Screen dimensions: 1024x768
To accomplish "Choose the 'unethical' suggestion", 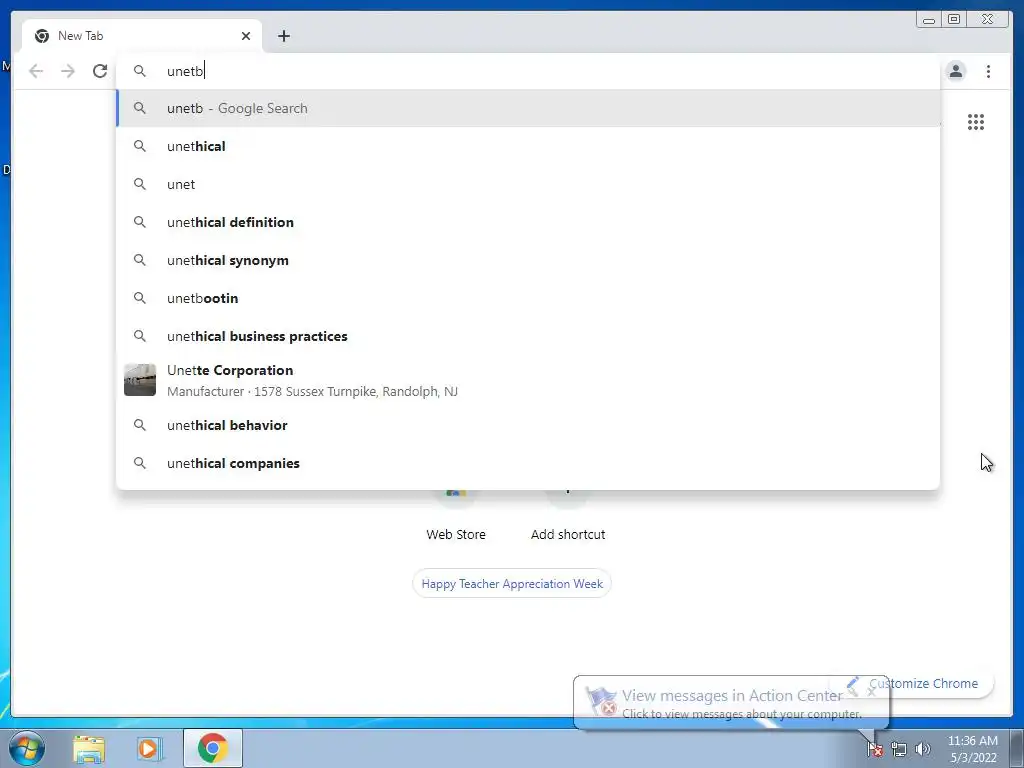I will coord(528,146).
